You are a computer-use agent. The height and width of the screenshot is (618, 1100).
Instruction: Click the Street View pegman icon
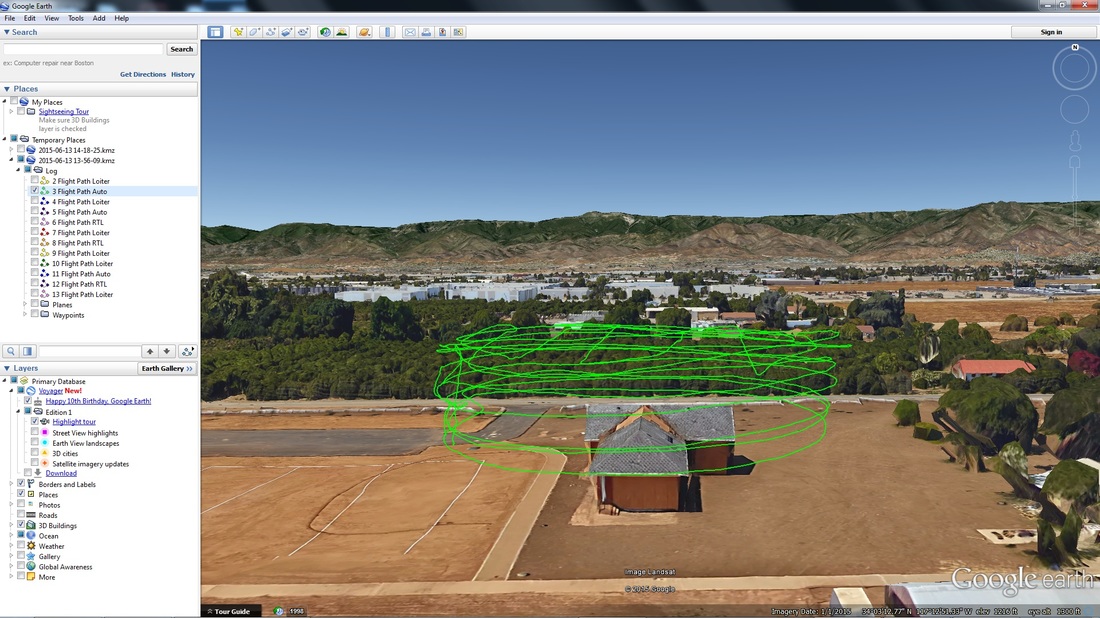click(x=1074, y=141)
